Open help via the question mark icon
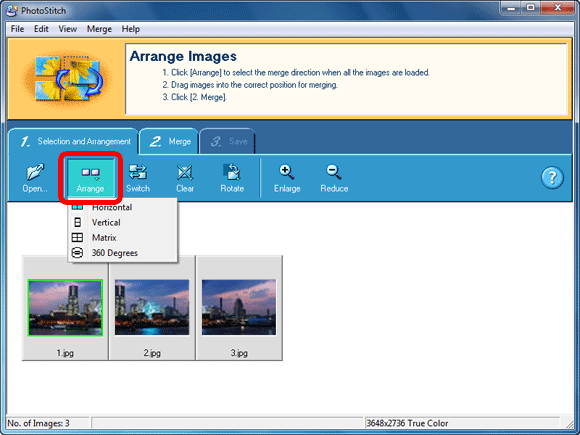This screenshot has height=435, width=580. click(552, 178)
